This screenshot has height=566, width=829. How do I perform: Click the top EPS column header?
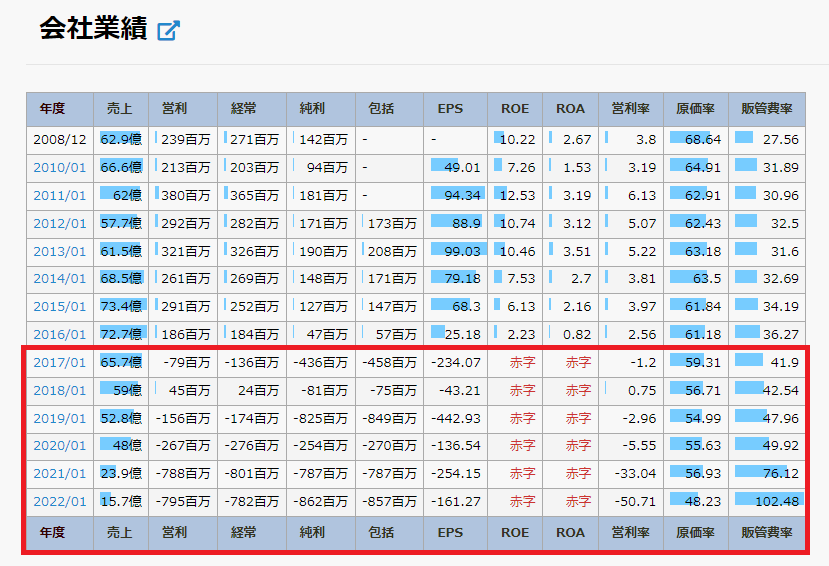[455, 109]
